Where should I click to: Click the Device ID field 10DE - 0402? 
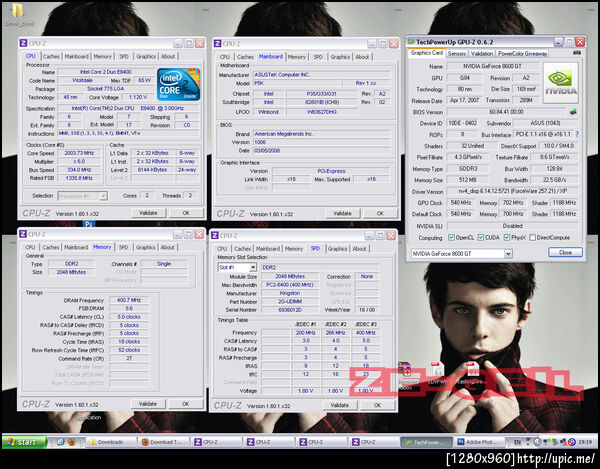(462, 123)
